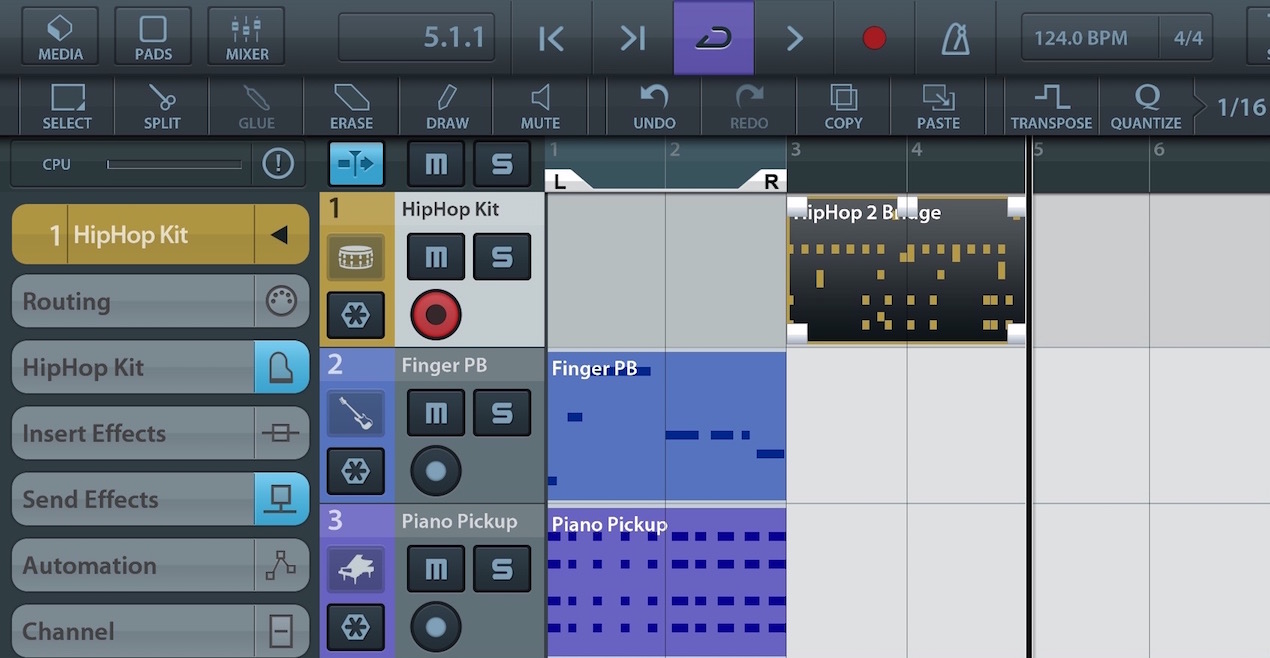Paste the copied event
1270x658 pixels.
click(938, 106)
